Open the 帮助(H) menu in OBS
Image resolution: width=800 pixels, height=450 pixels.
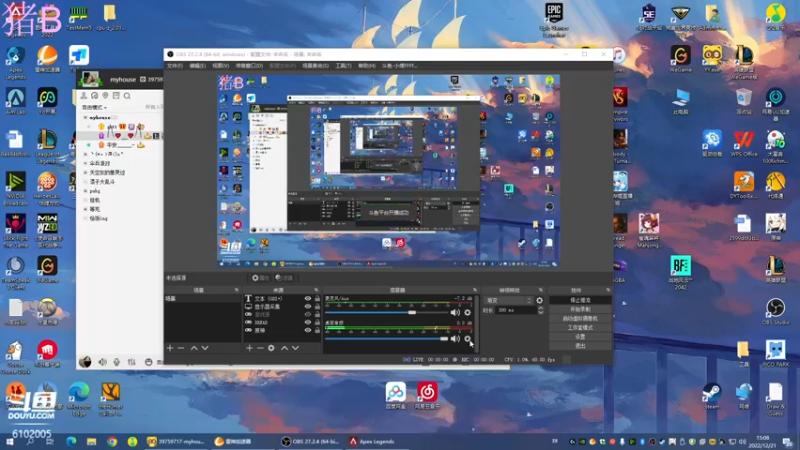(366, 66)
